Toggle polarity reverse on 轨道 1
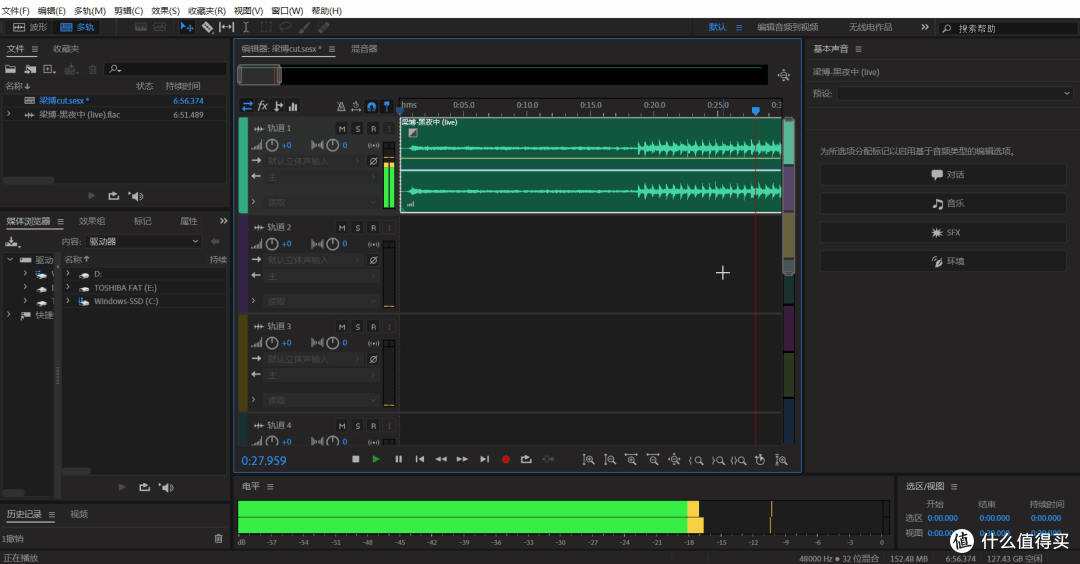Viewport: 1080px width, 564px height. pos(373,161)
